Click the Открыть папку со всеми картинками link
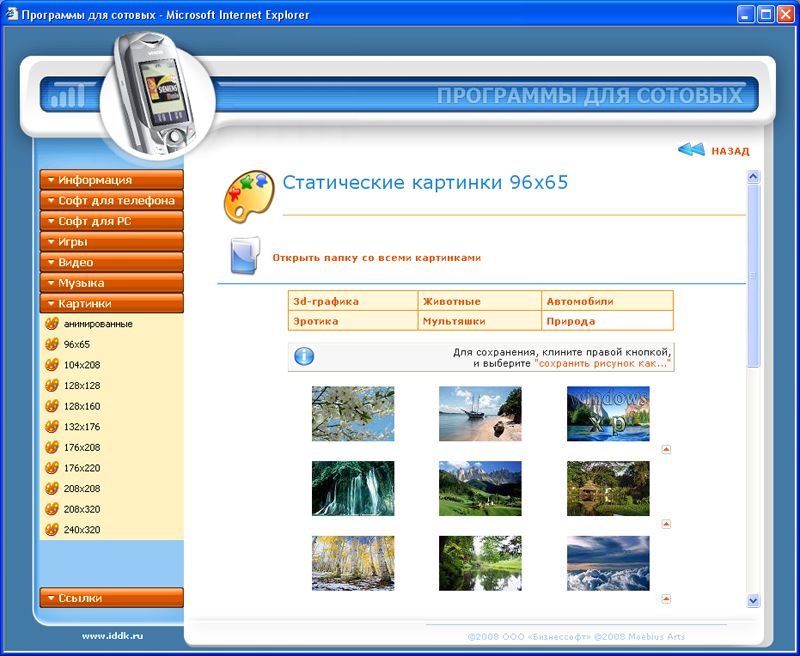800x656 pixels. point(376,258)
